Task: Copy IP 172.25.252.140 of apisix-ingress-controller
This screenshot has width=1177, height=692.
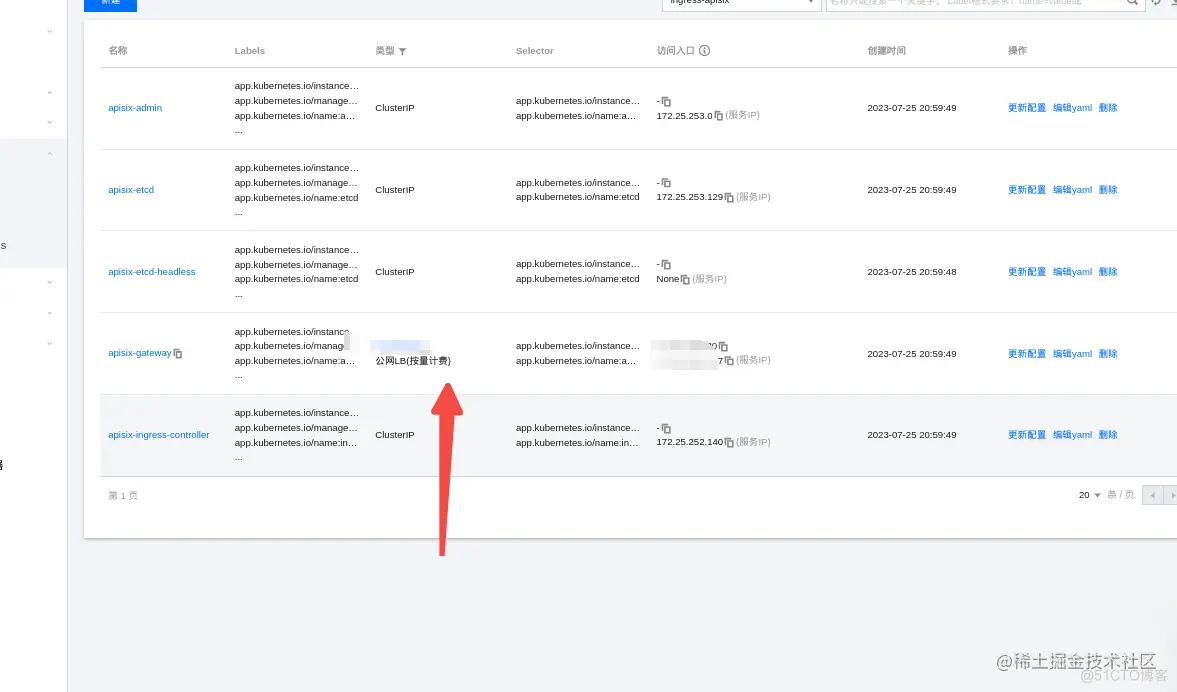Action: click(x=729, y=442)
